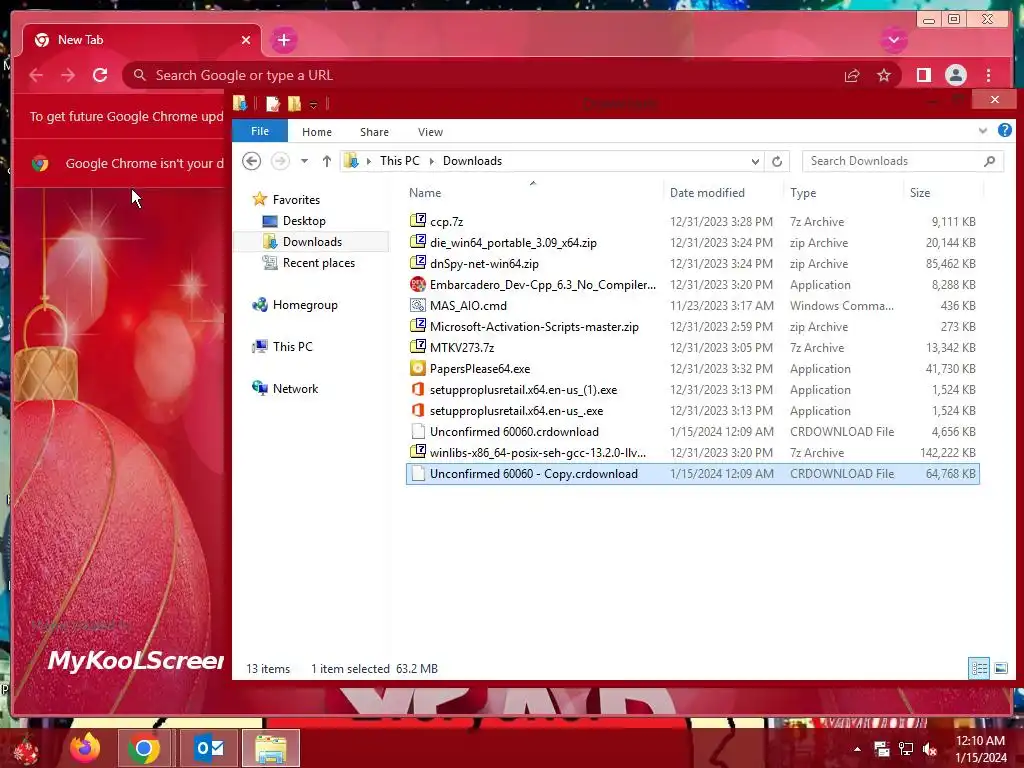Bookmark this tab with star icon
The image size is (1024, 768).
(x=884, y=75)
